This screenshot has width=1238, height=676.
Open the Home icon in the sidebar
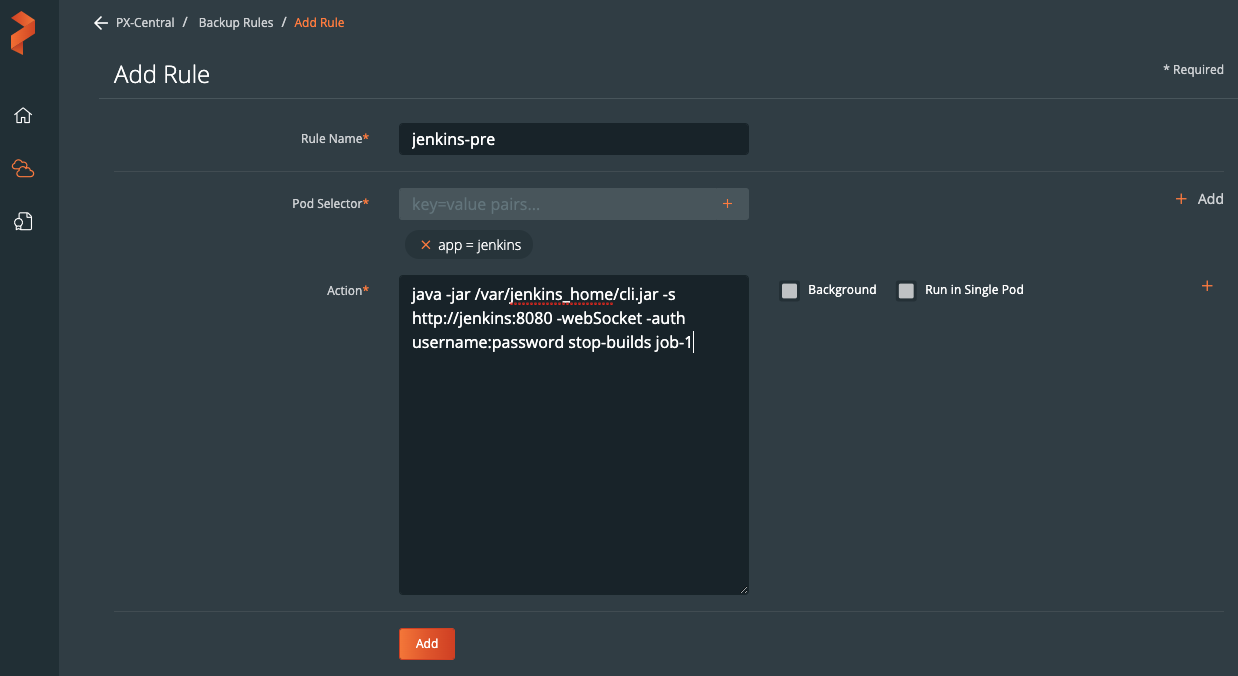tap(23, 115)
